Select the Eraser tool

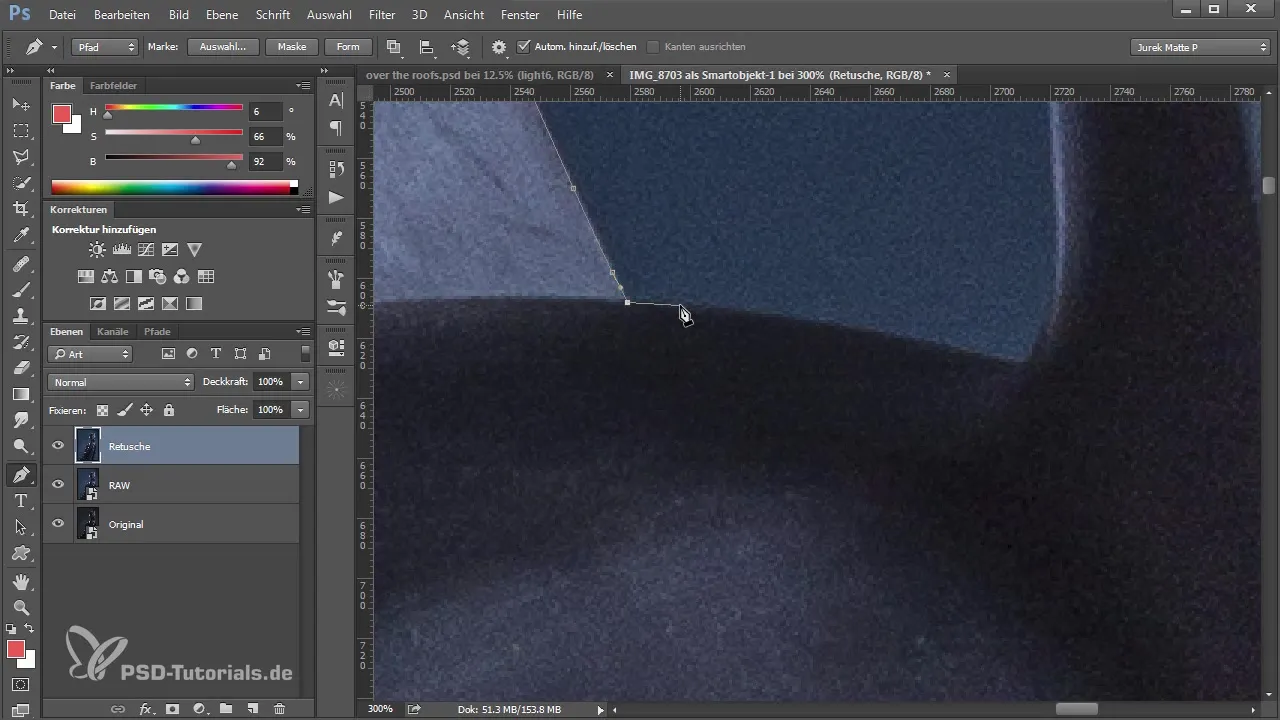pos(20,368)
